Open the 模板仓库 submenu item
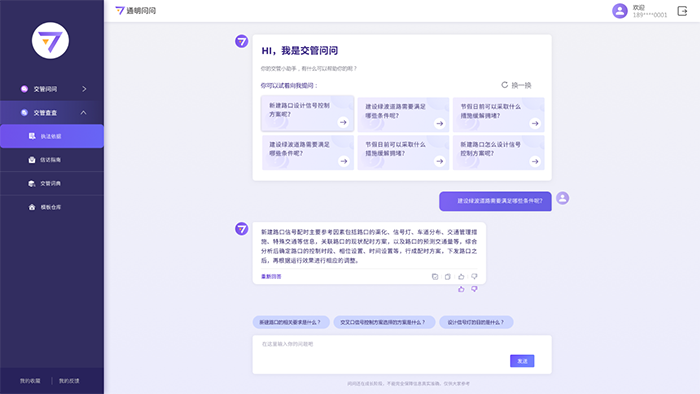 52,207
